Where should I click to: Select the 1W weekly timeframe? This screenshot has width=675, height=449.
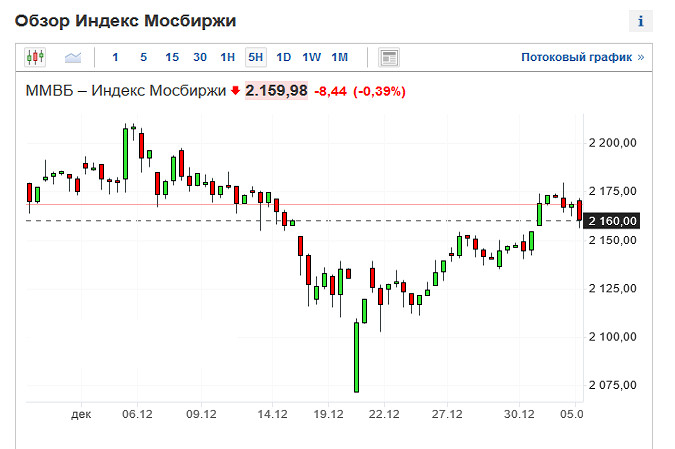[x=312, y=57]
